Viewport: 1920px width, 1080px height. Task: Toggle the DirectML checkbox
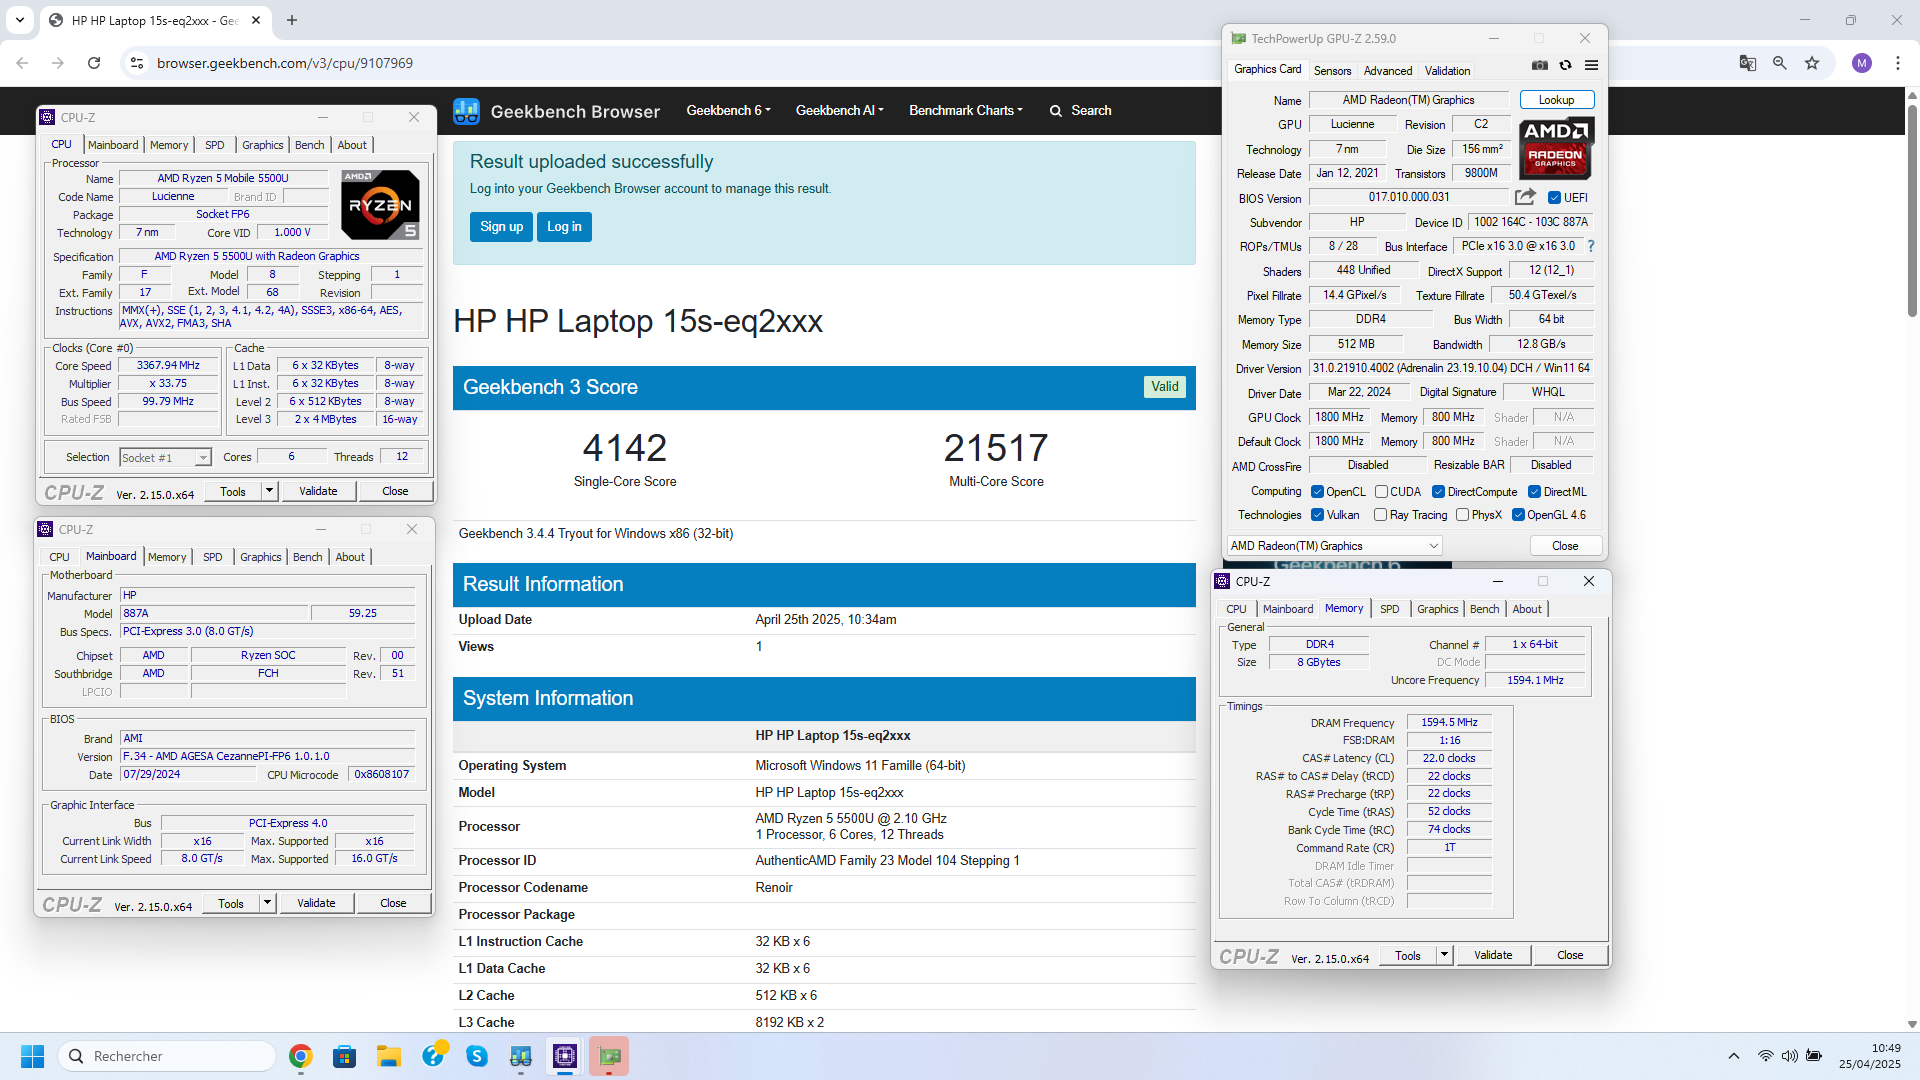[1534, 492]
